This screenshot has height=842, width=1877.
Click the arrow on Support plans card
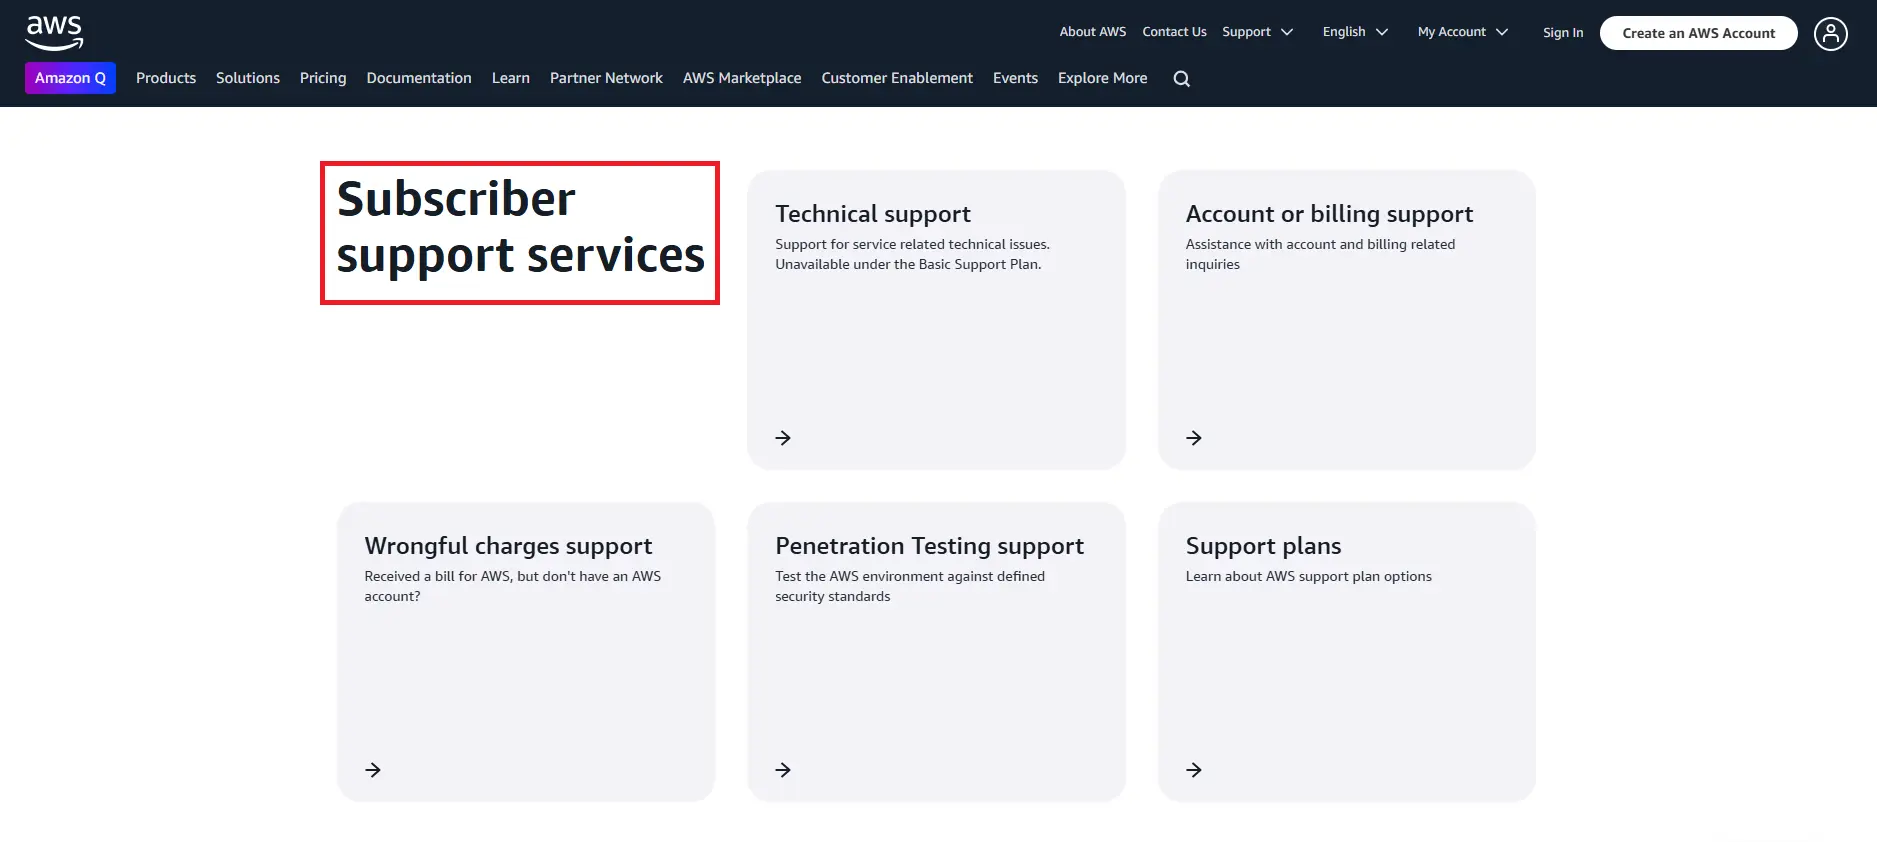pyautogui.click(x=1194, y=770)
